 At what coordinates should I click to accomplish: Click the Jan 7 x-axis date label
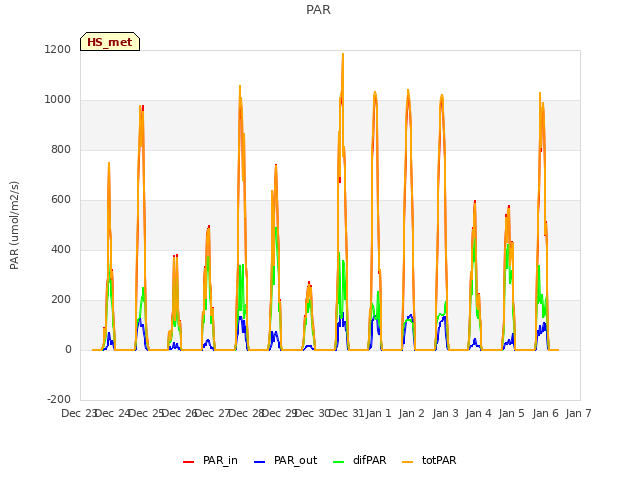(578, 413)
